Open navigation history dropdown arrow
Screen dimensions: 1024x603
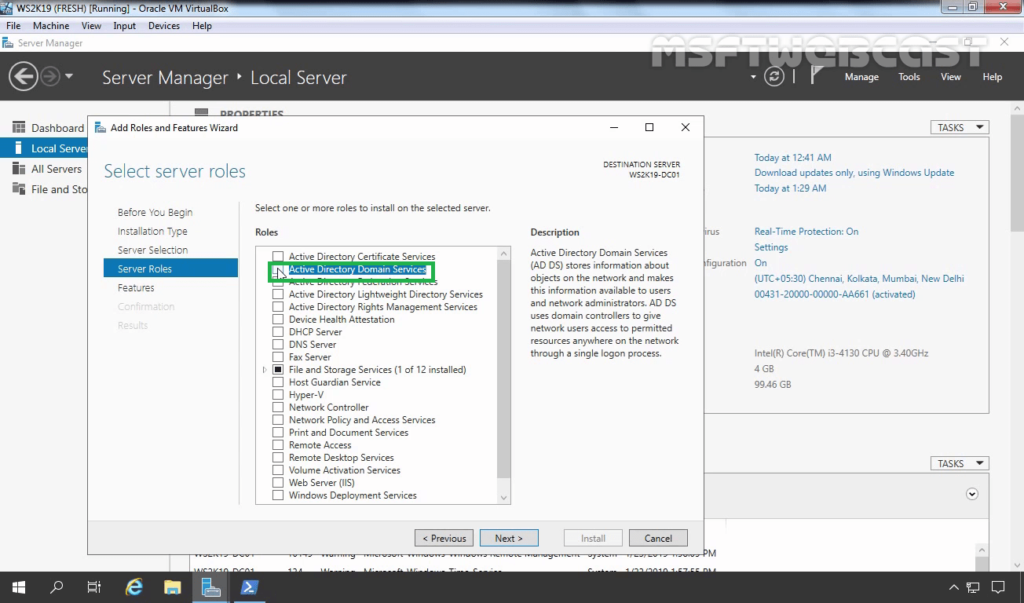(x=69, y=76)
